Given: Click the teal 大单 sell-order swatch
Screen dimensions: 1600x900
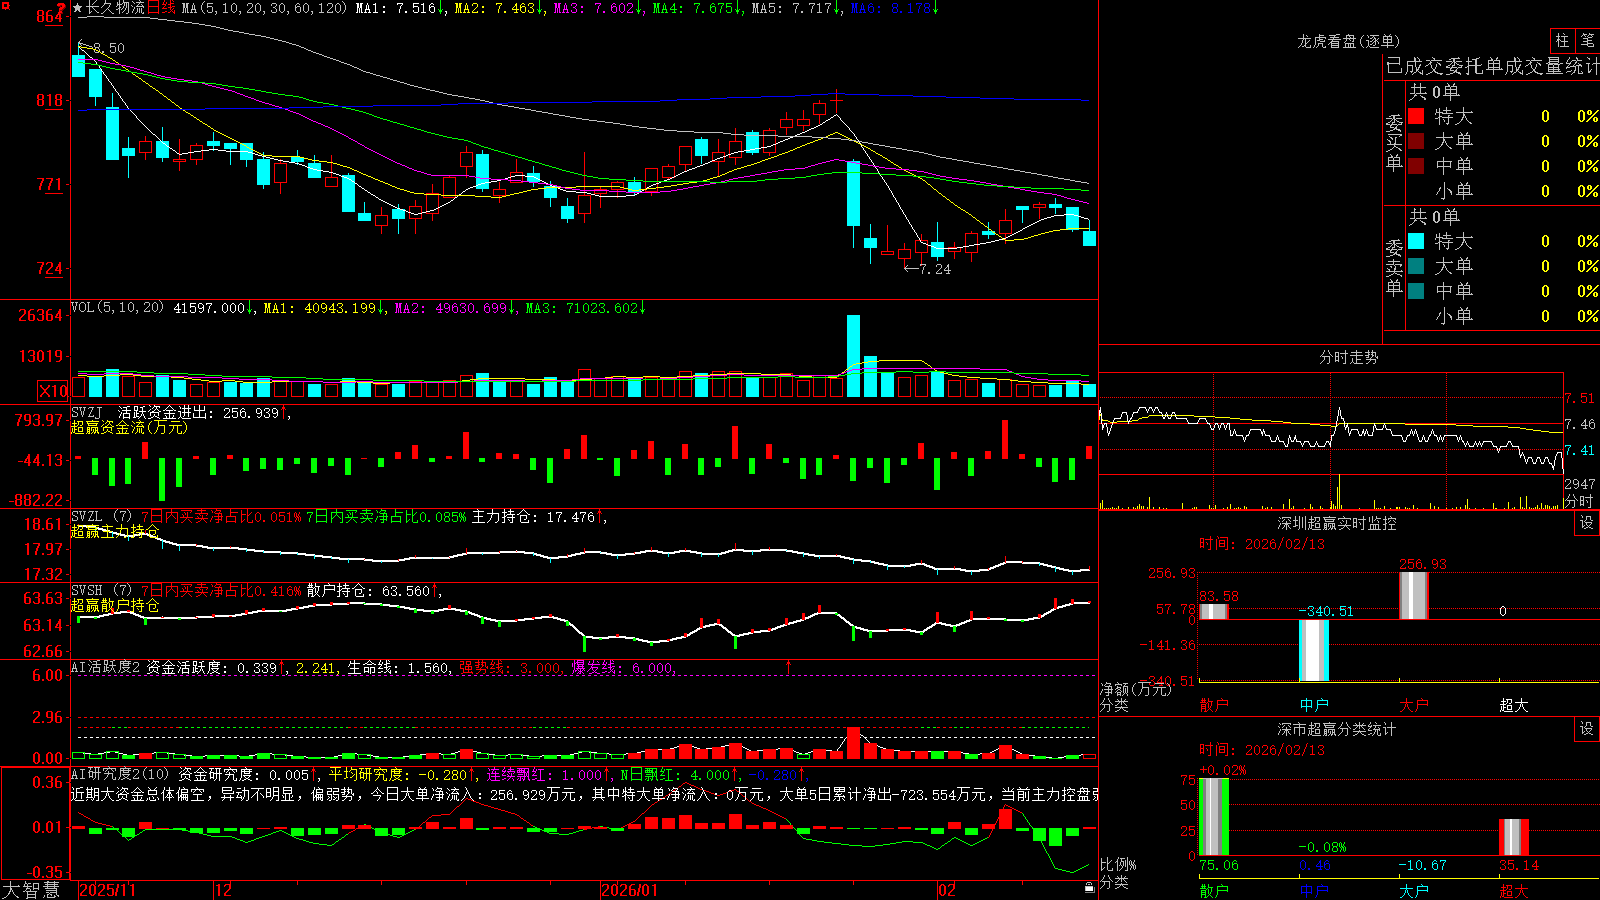Looking at the screenshot, I should (x=1416, y=266).
